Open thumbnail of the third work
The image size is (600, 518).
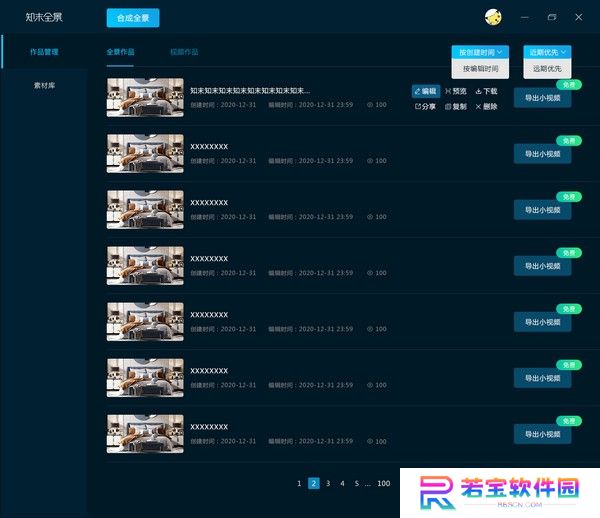pos(145,210)
